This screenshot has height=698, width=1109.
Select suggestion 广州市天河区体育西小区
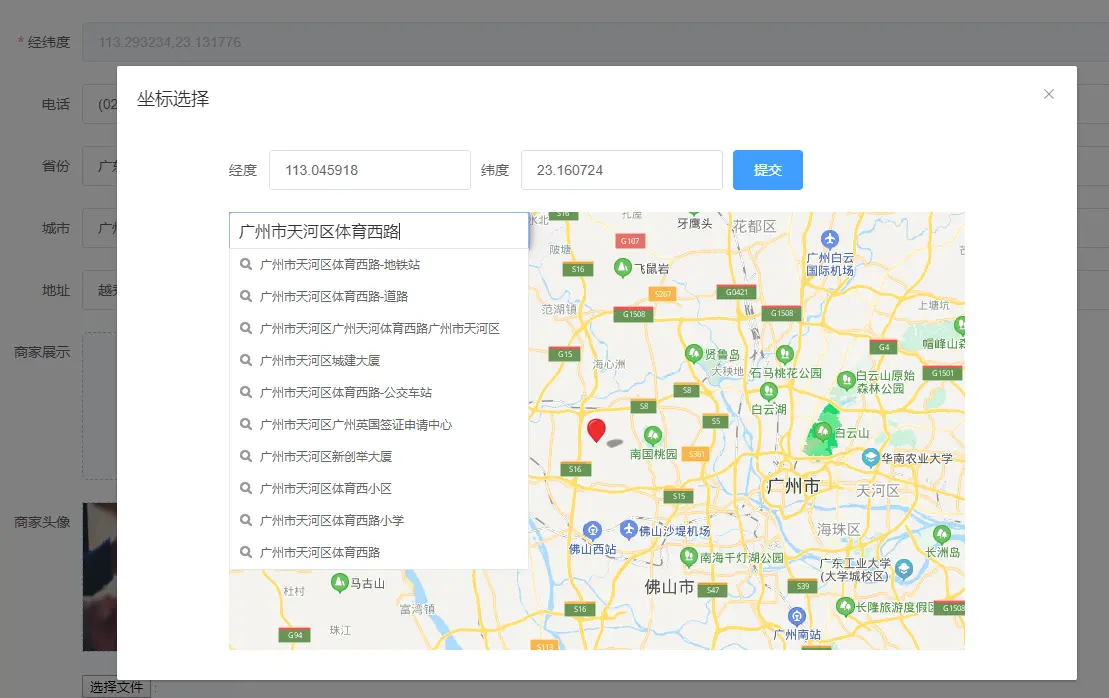tap(378, 488)
